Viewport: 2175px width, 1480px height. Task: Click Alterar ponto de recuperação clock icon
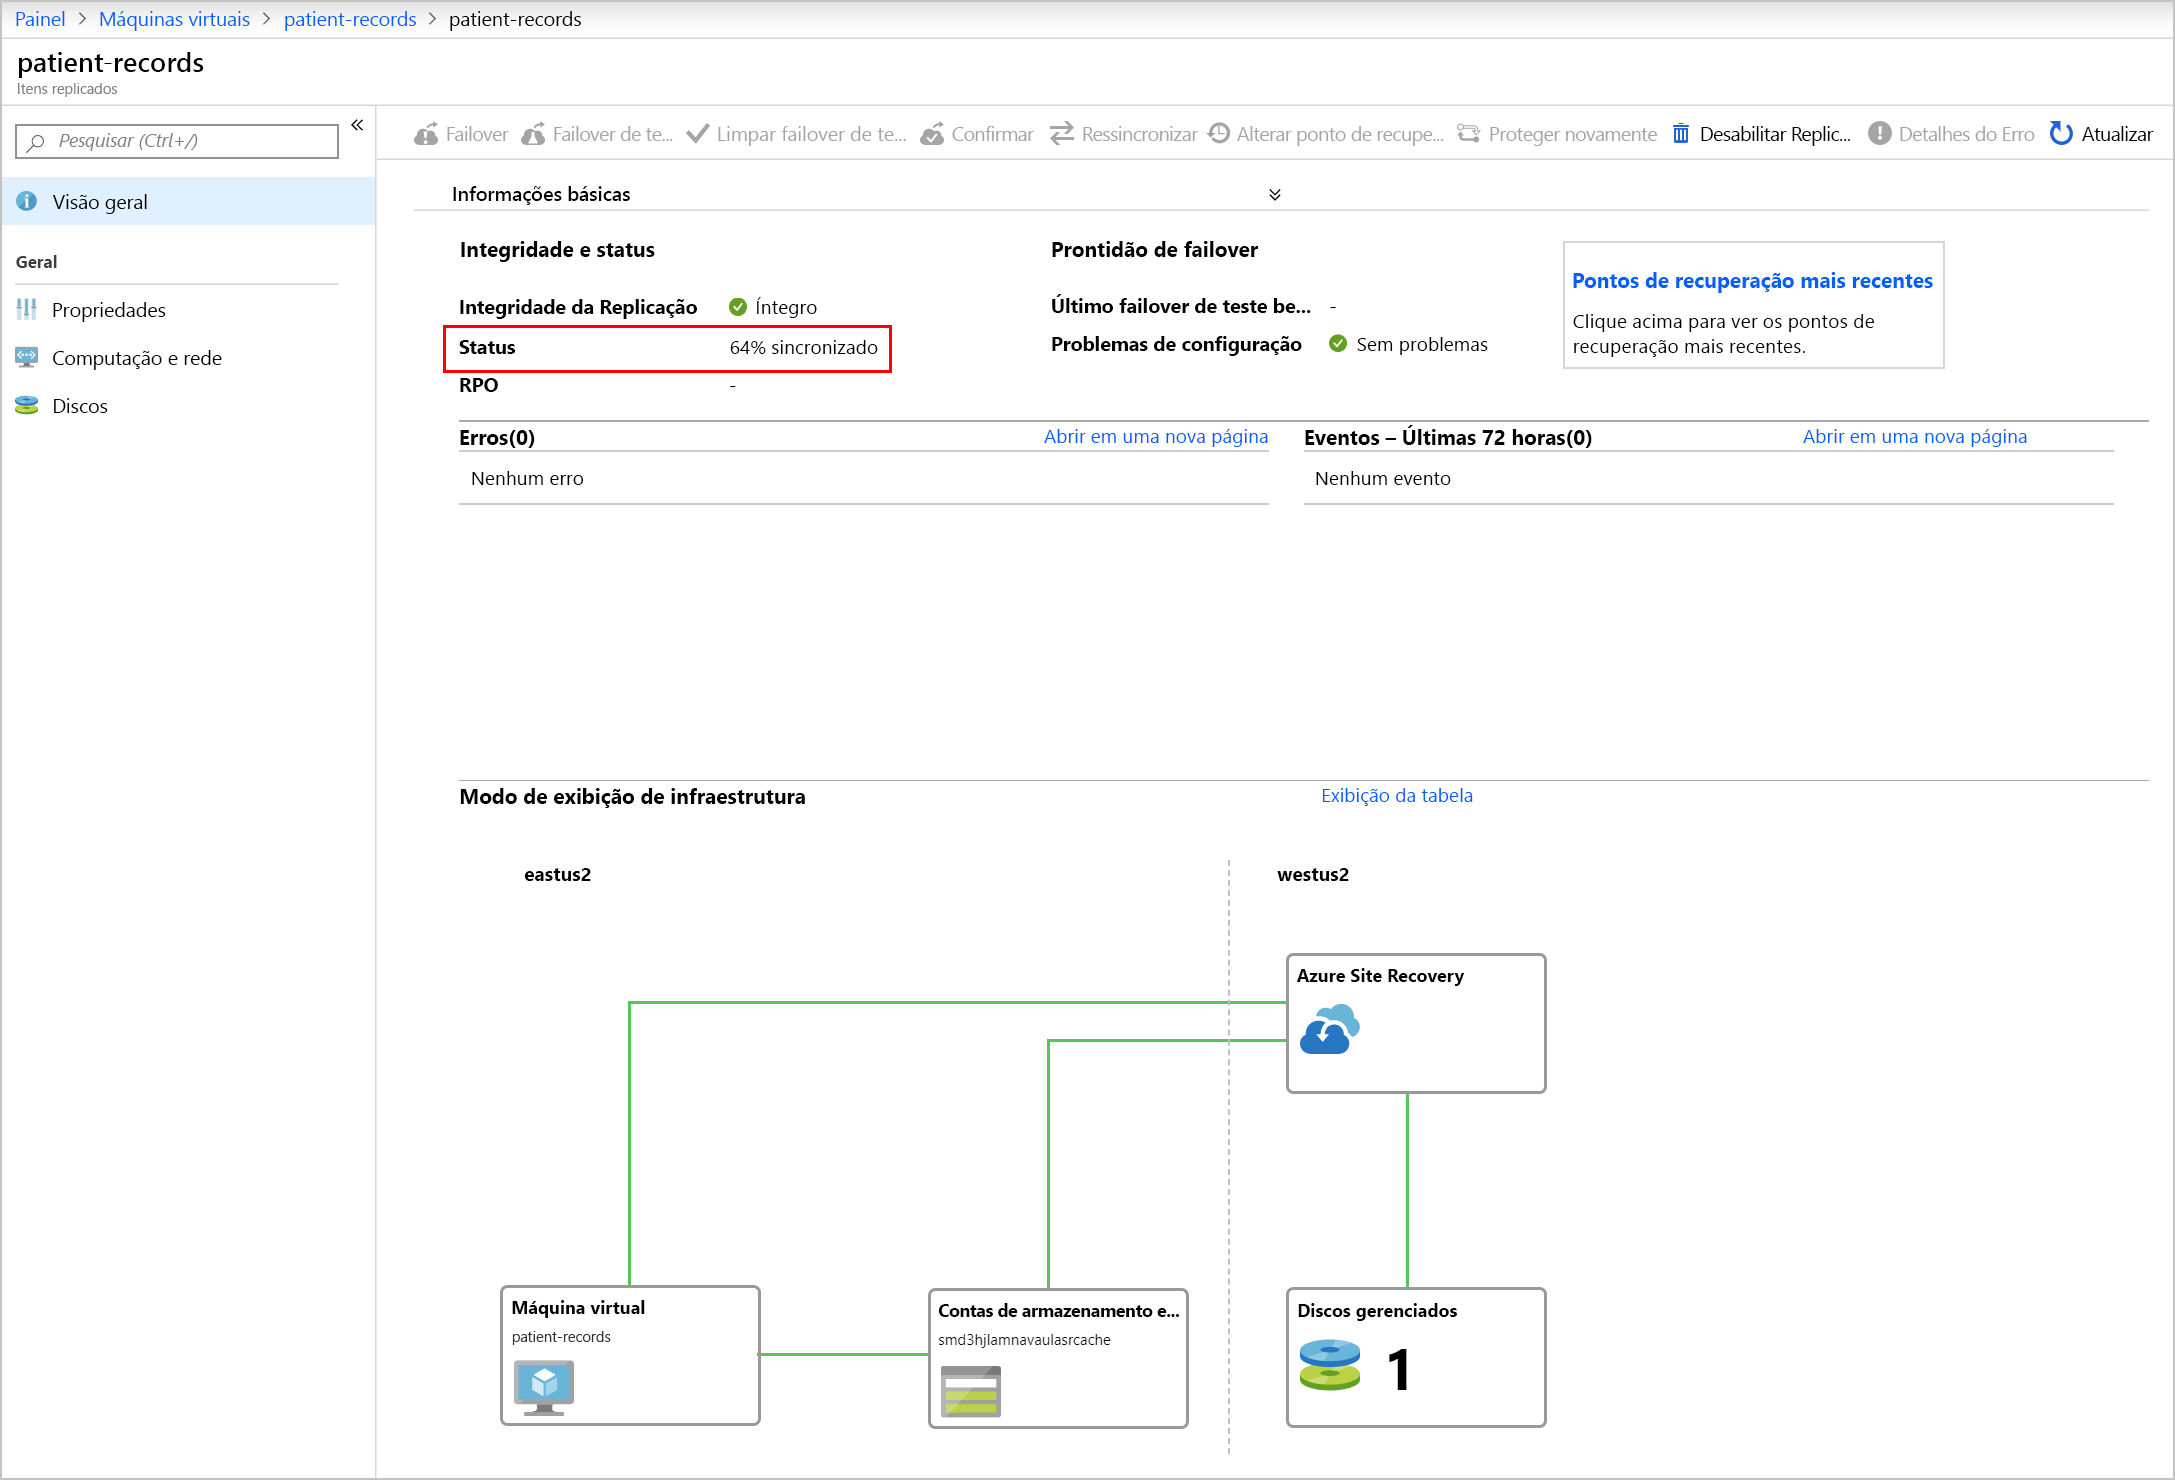tap(1219, 133)
